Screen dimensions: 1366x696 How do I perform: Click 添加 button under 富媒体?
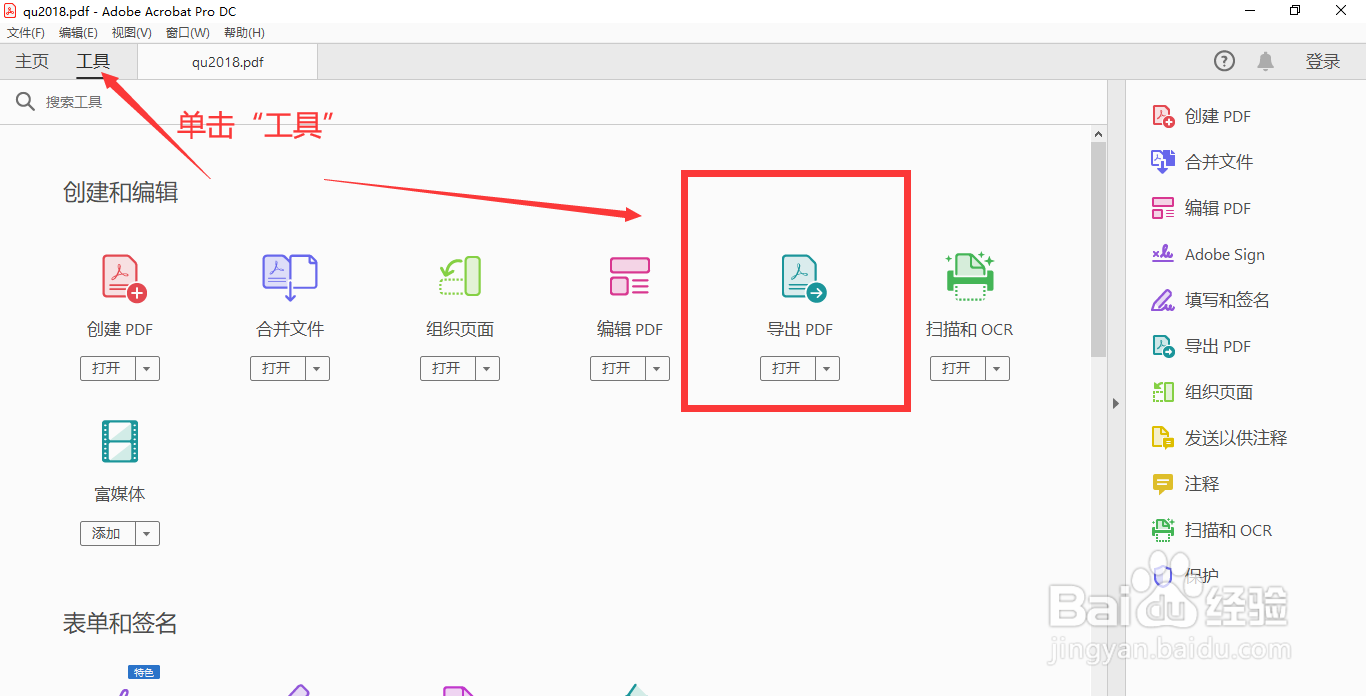click(107, 533)
